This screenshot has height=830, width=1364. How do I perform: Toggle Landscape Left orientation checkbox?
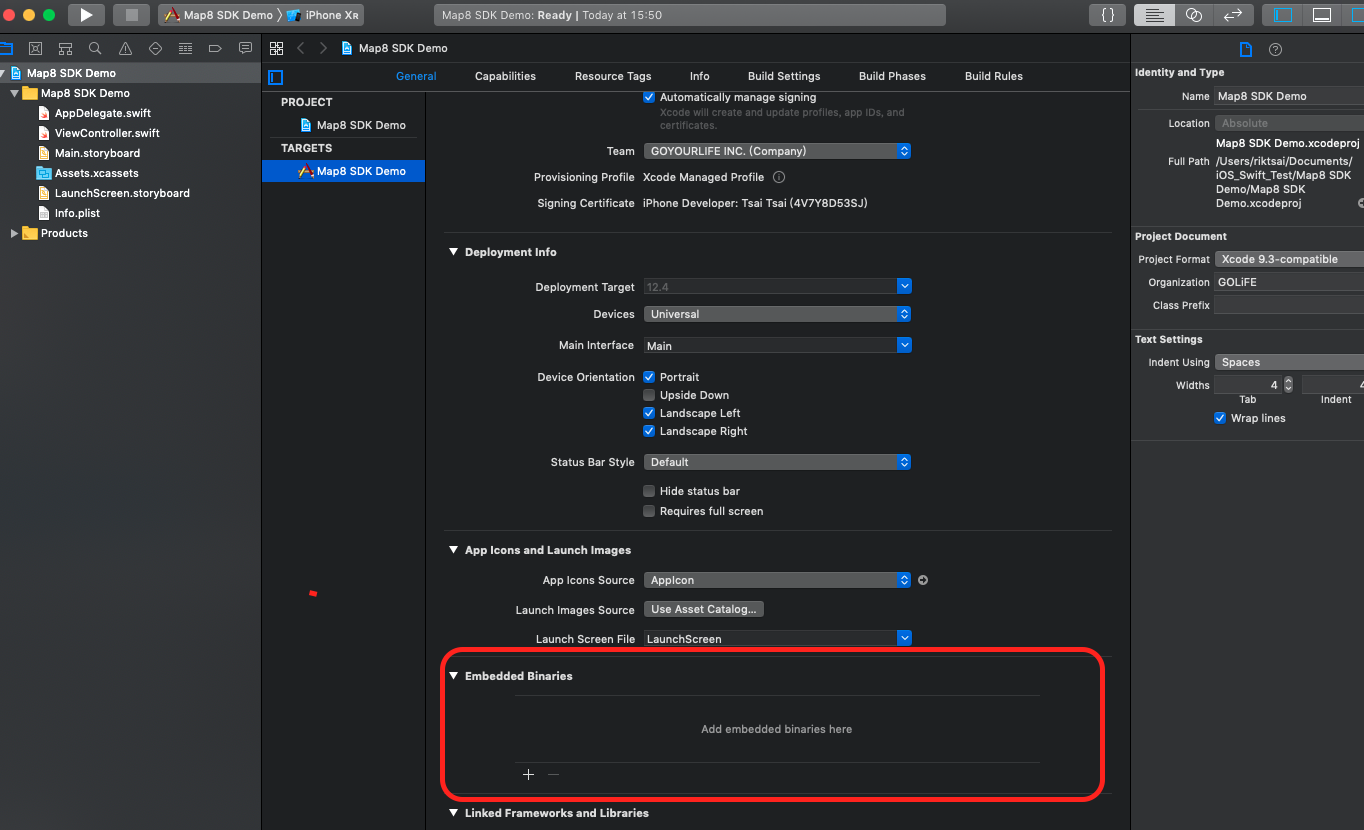[649, 413]
